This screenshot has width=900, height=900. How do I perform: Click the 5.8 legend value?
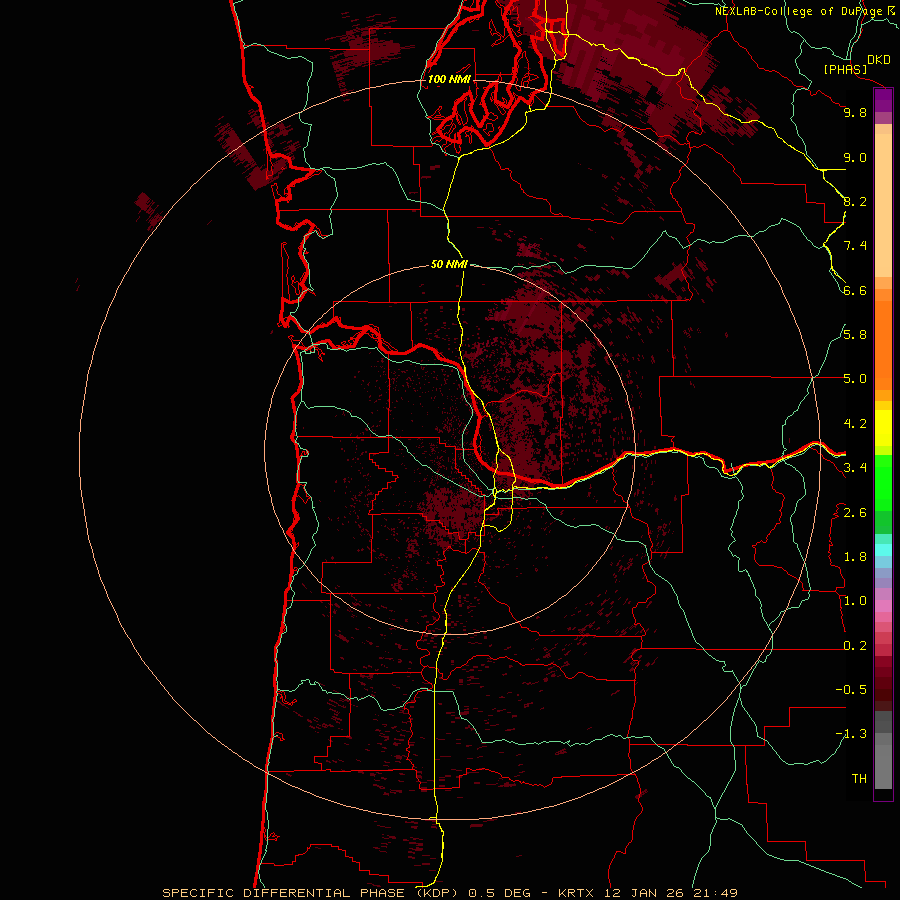tap(855, 335)
